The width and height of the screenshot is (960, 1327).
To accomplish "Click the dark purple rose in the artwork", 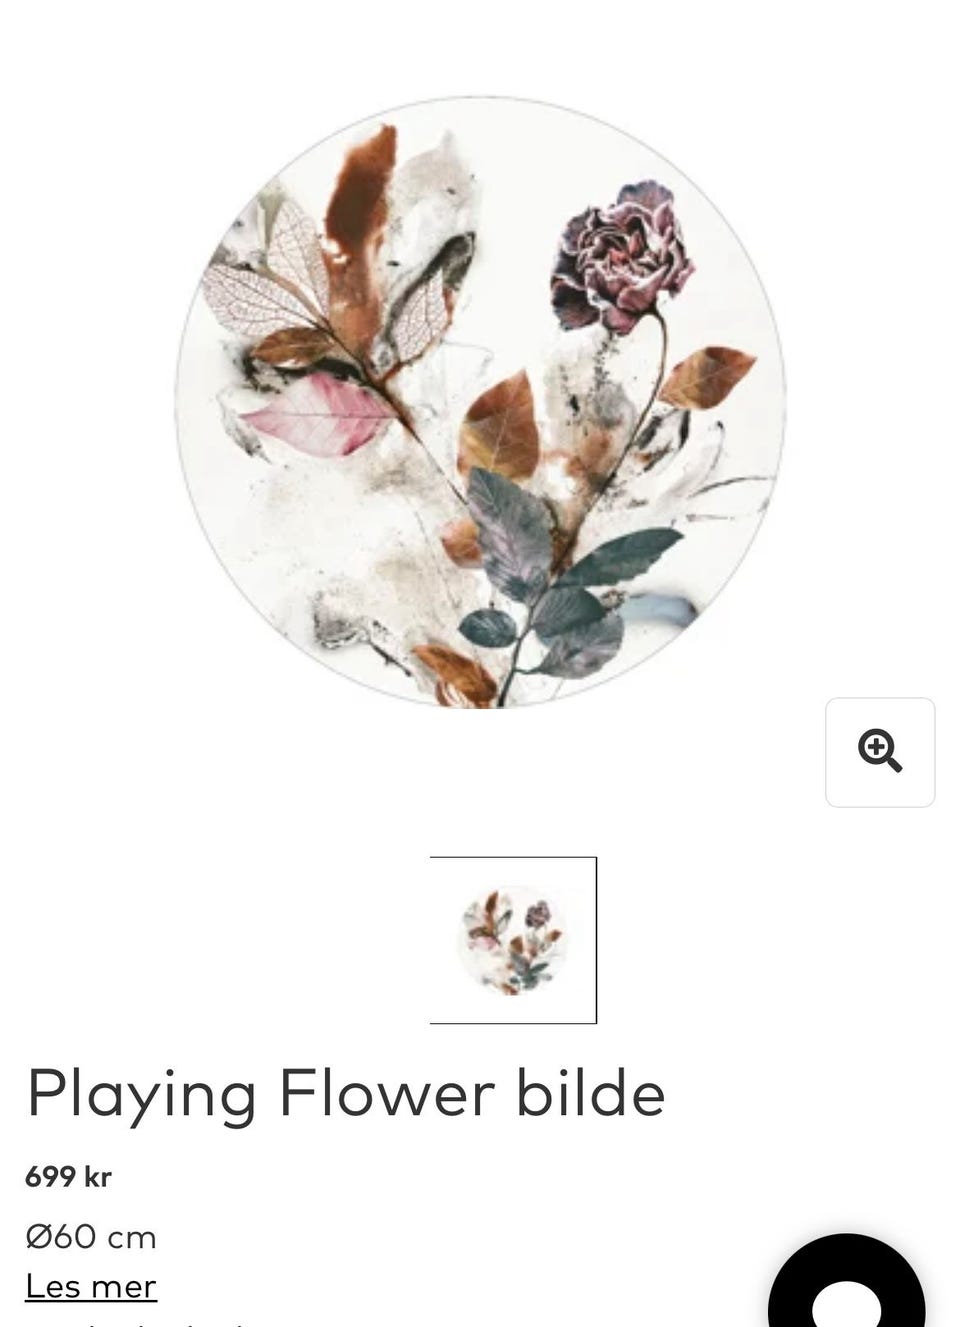I will pyautogui.click(x=622, y=257).
